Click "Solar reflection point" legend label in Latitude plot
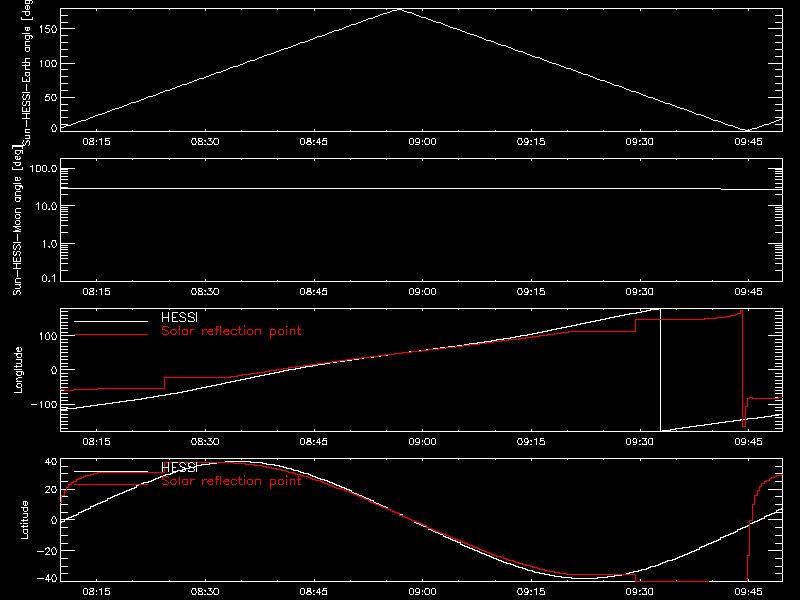 point(231,481)
